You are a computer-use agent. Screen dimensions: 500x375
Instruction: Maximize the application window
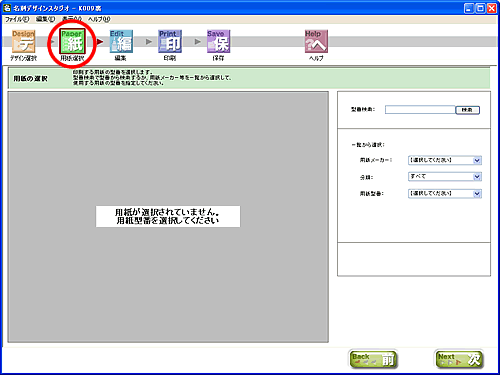pyautogui.click(x=480, y=8)
